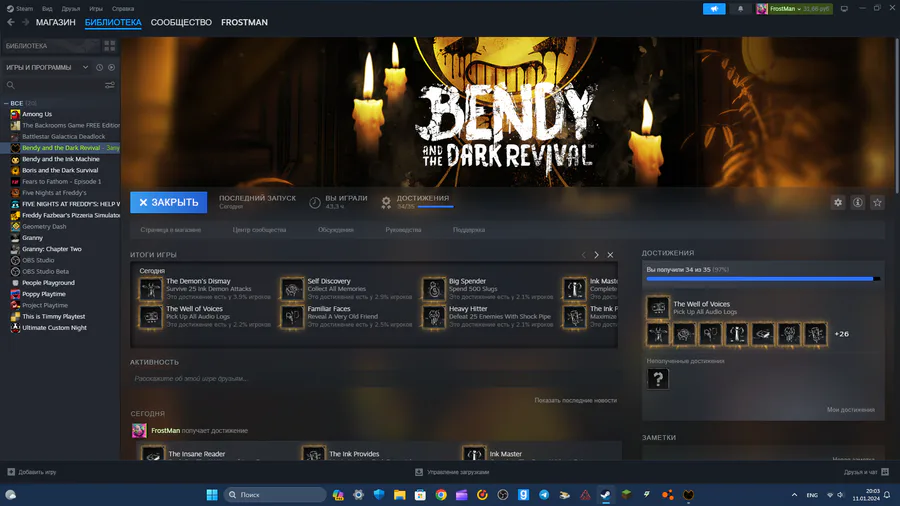Image resolution: width=900 pixels, height=506 pixels.
Task: Open Telegram from the taskbar
Action: (x=544, y=495)
